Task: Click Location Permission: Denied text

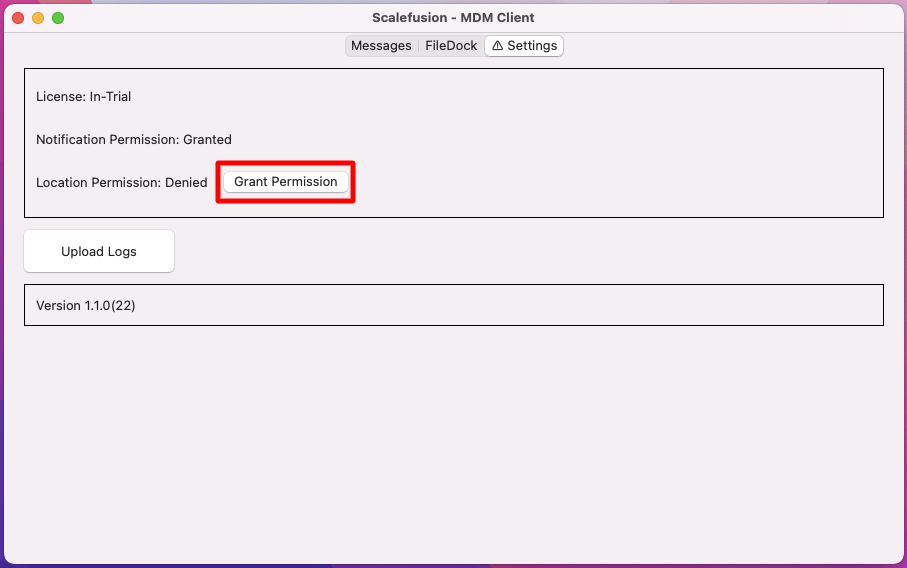Action: click(x=121, y=182)
